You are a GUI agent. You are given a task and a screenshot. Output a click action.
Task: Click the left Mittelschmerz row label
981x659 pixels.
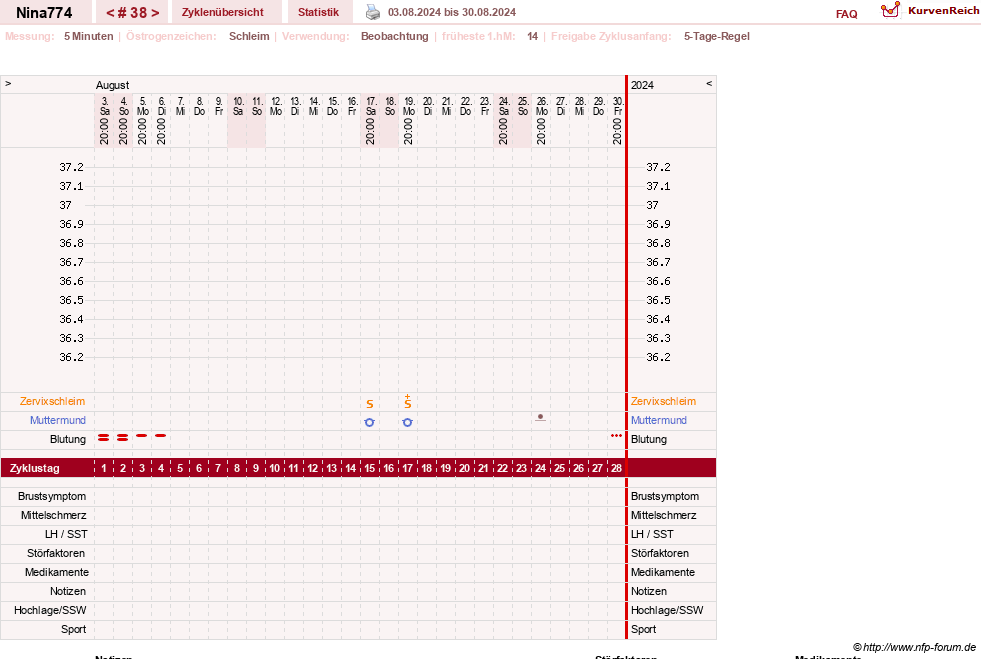coord(54,515)
